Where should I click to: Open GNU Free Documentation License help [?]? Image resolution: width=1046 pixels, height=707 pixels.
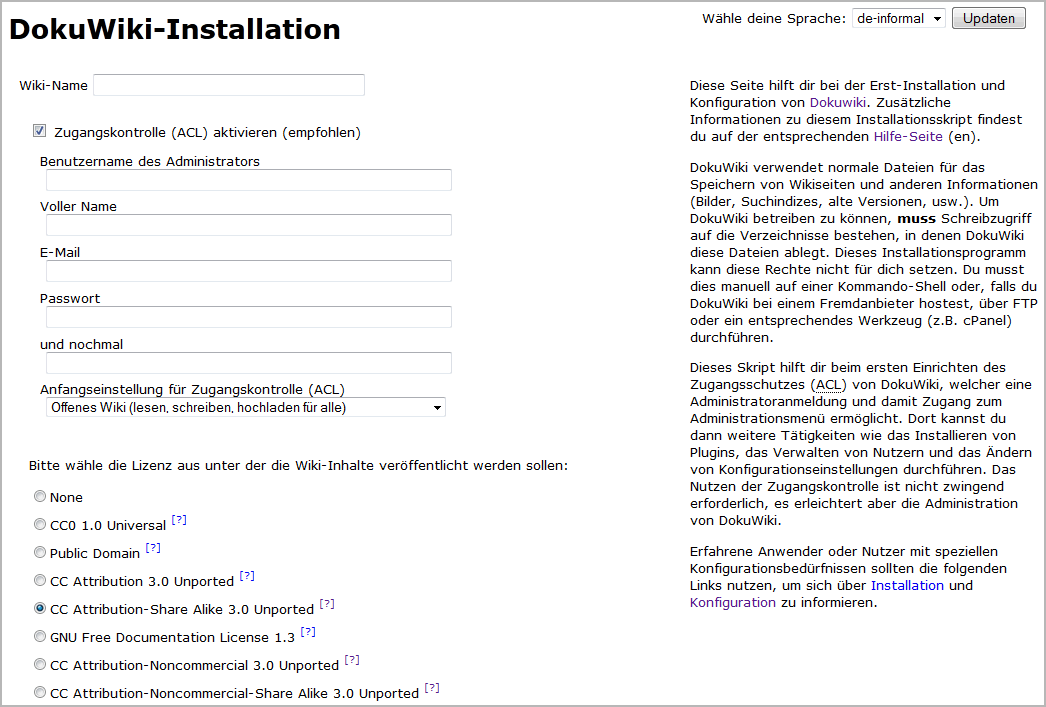[308, 632]
